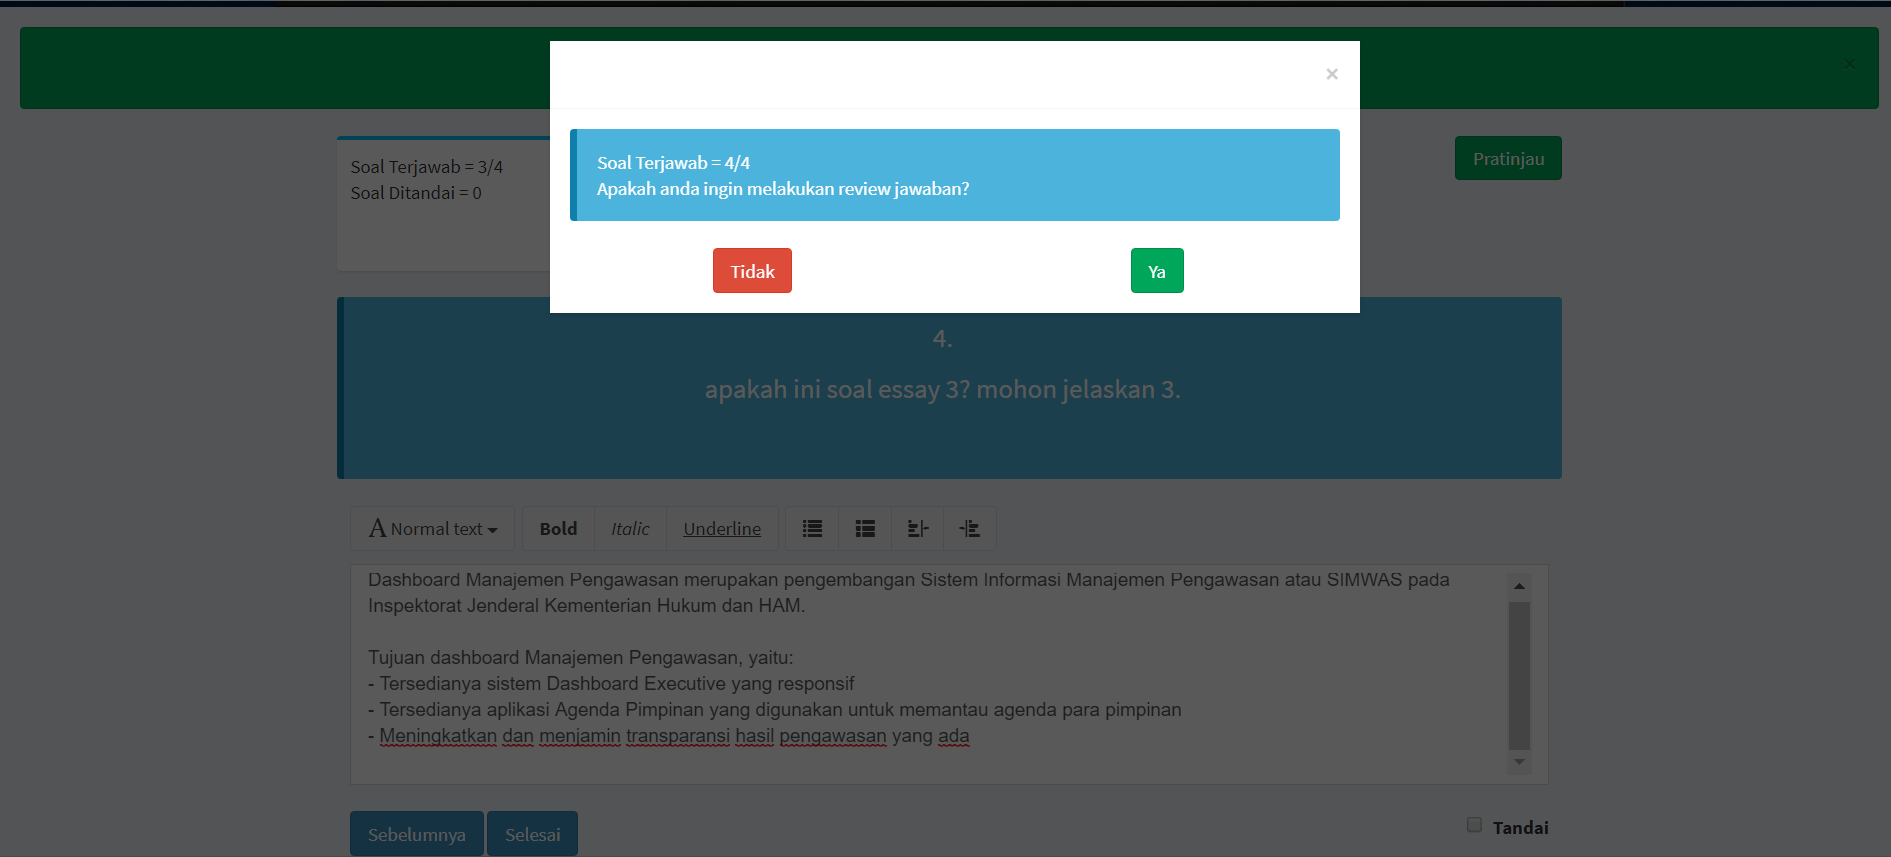Screen dimensions: 1891x857
Task: Apply Underline formatting in editor
Action: tap(722, 529)
